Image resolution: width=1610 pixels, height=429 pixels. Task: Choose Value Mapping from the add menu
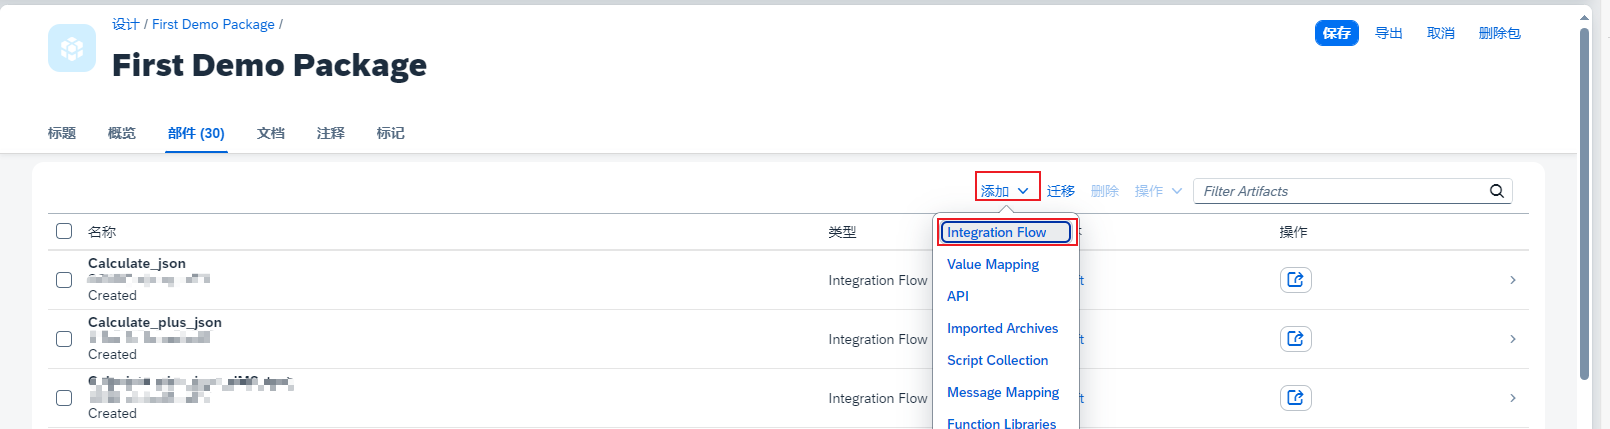tap(992, 264)
